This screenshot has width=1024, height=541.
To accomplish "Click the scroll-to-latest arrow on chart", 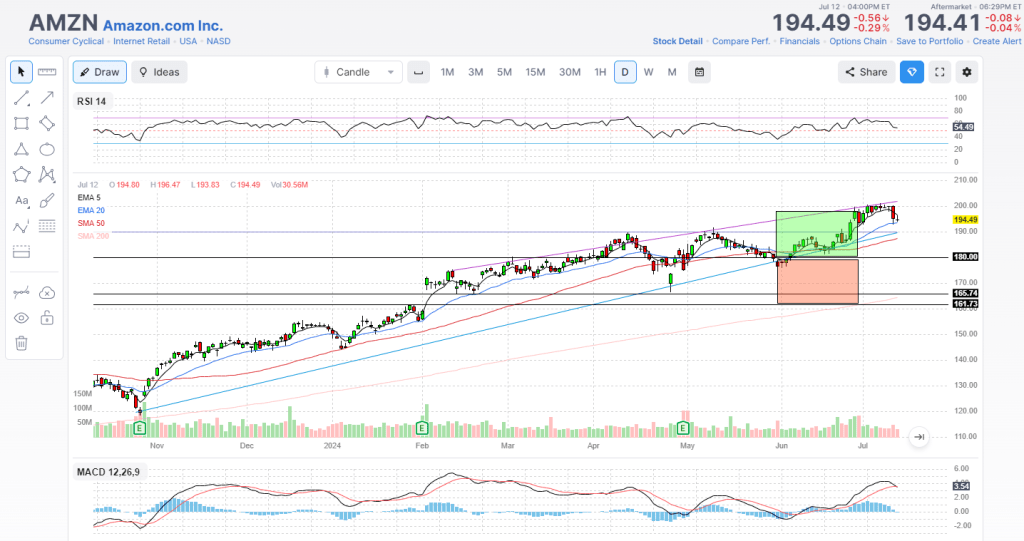I will tap(919, 436).
